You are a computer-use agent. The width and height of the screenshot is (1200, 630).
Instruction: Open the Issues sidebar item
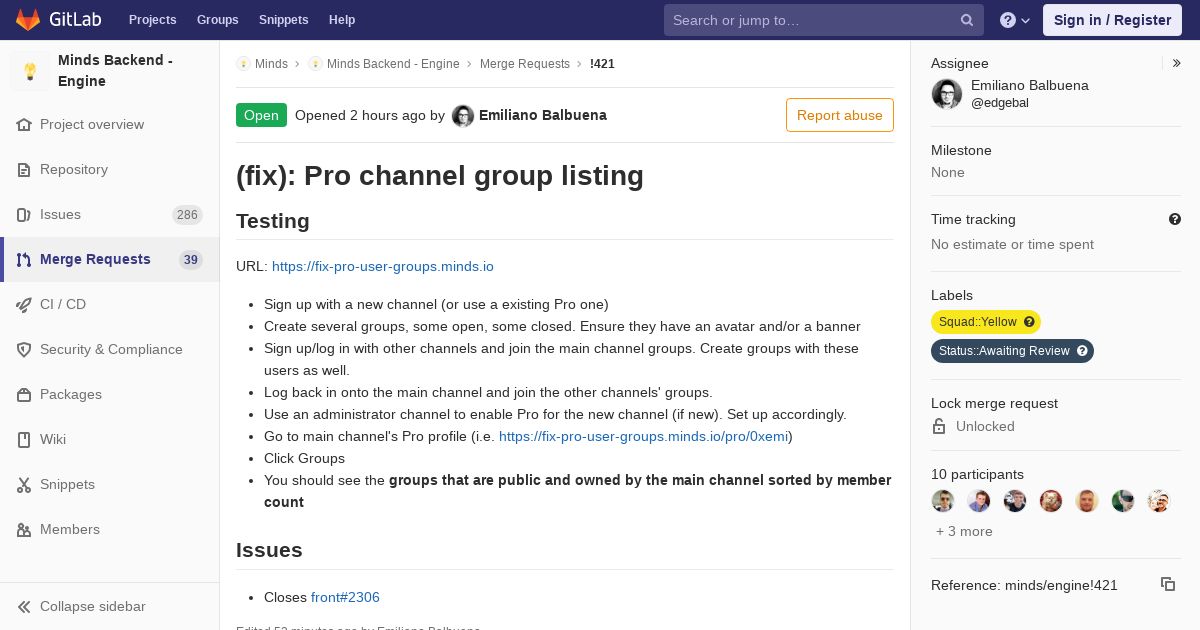pos(110,215)
